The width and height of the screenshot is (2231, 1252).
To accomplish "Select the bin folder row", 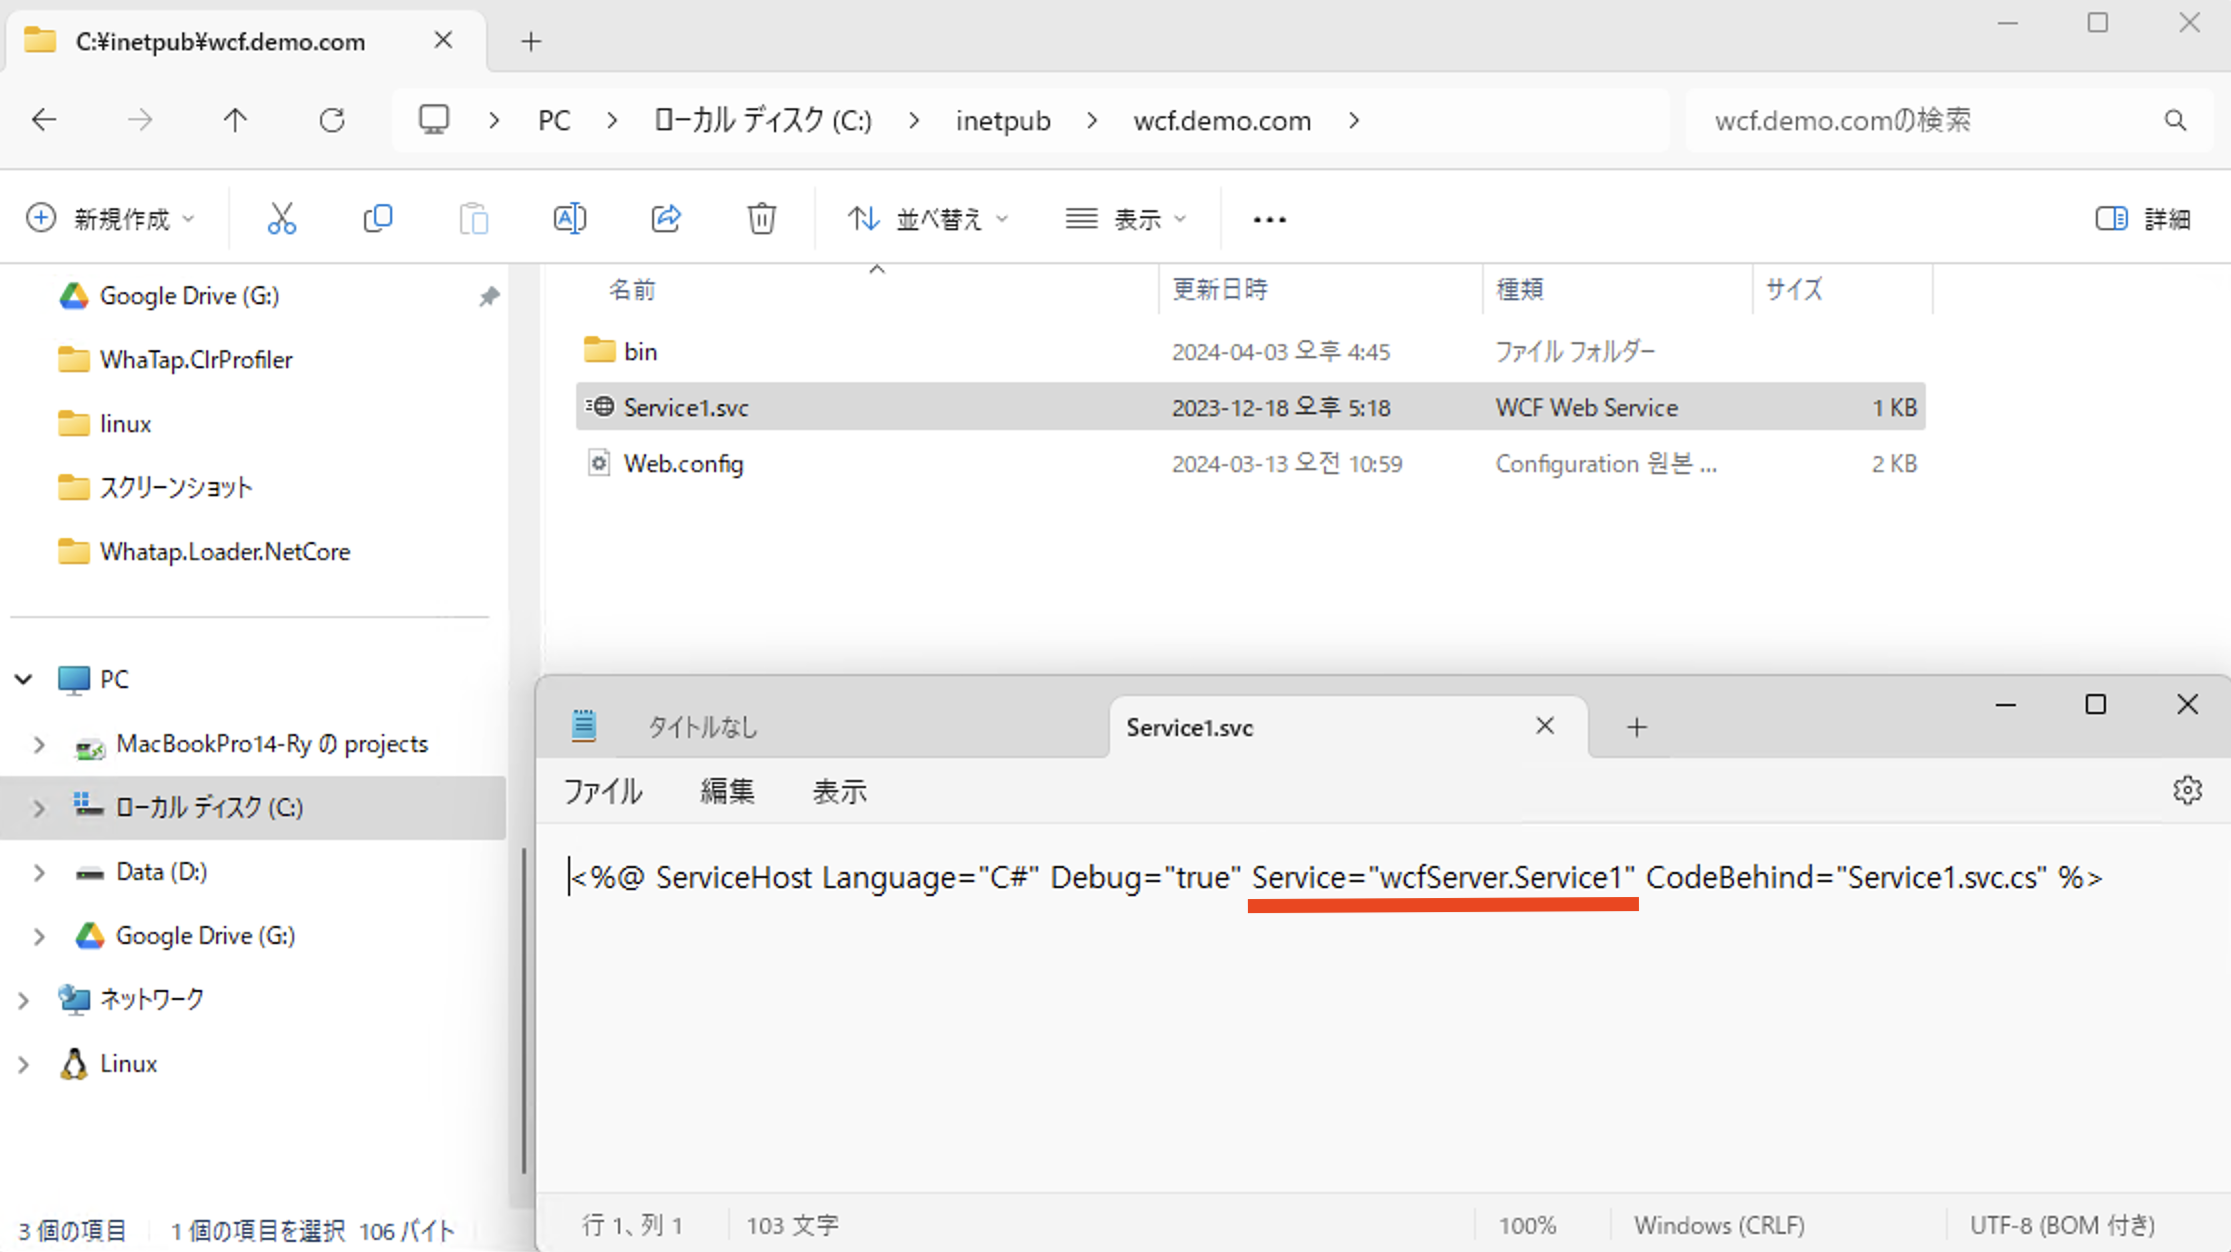I will (1250, 351).
